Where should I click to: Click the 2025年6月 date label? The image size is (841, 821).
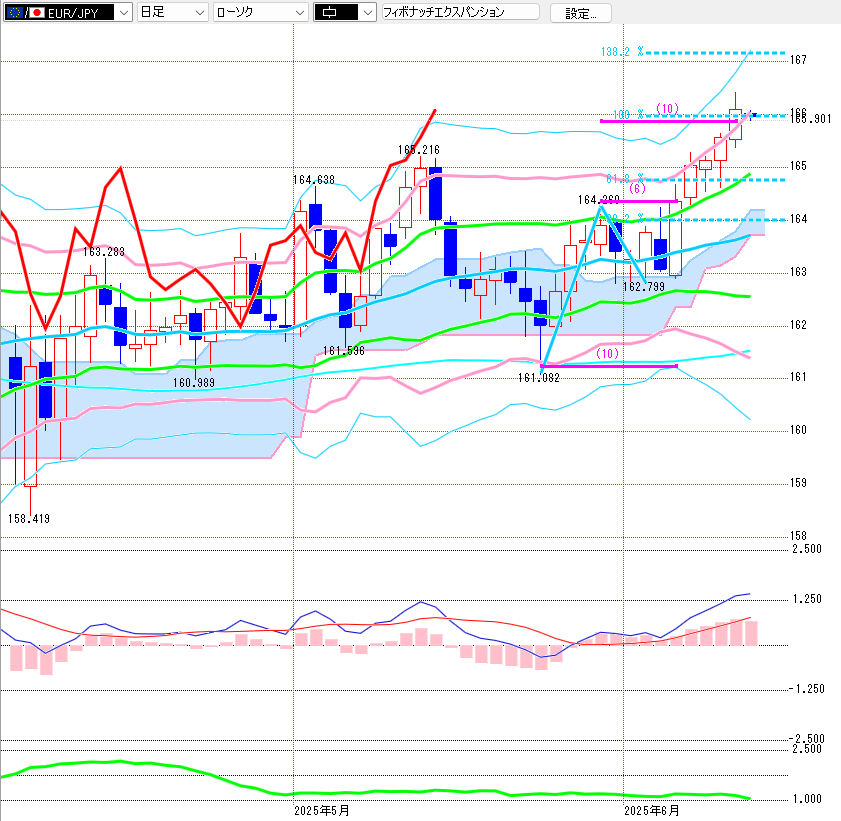pos(652,810)
